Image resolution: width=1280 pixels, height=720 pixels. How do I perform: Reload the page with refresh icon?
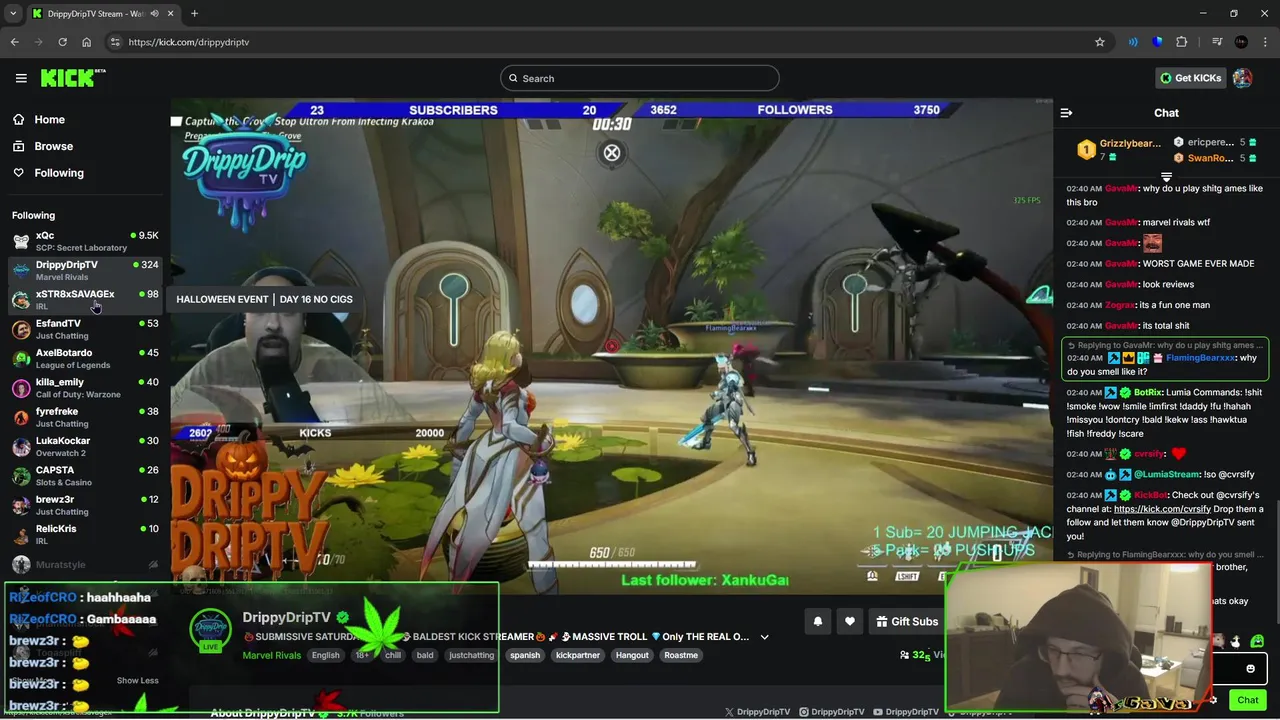tap(62, 42)
